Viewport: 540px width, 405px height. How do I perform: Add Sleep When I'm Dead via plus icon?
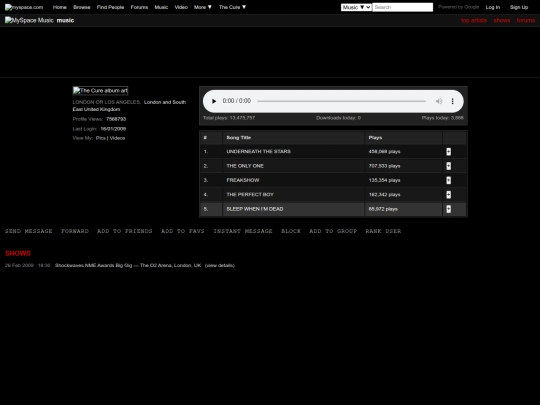pyautogui.click(x=448, y=209)
